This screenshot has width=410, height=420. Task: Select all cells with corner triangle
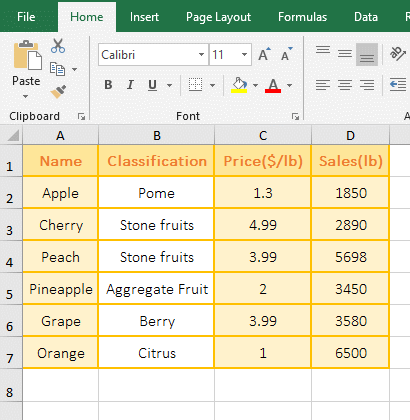tap(12, 135)
